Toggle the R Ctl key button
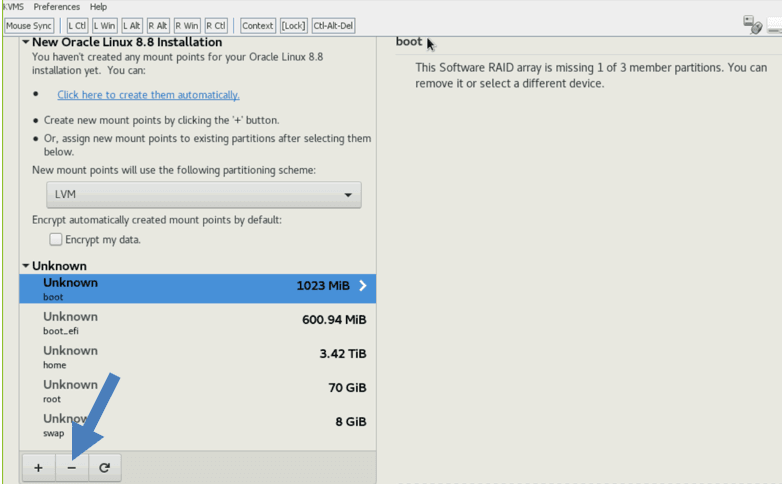The image size is (782, 484). pyautogui.click(x=216, y=26)
